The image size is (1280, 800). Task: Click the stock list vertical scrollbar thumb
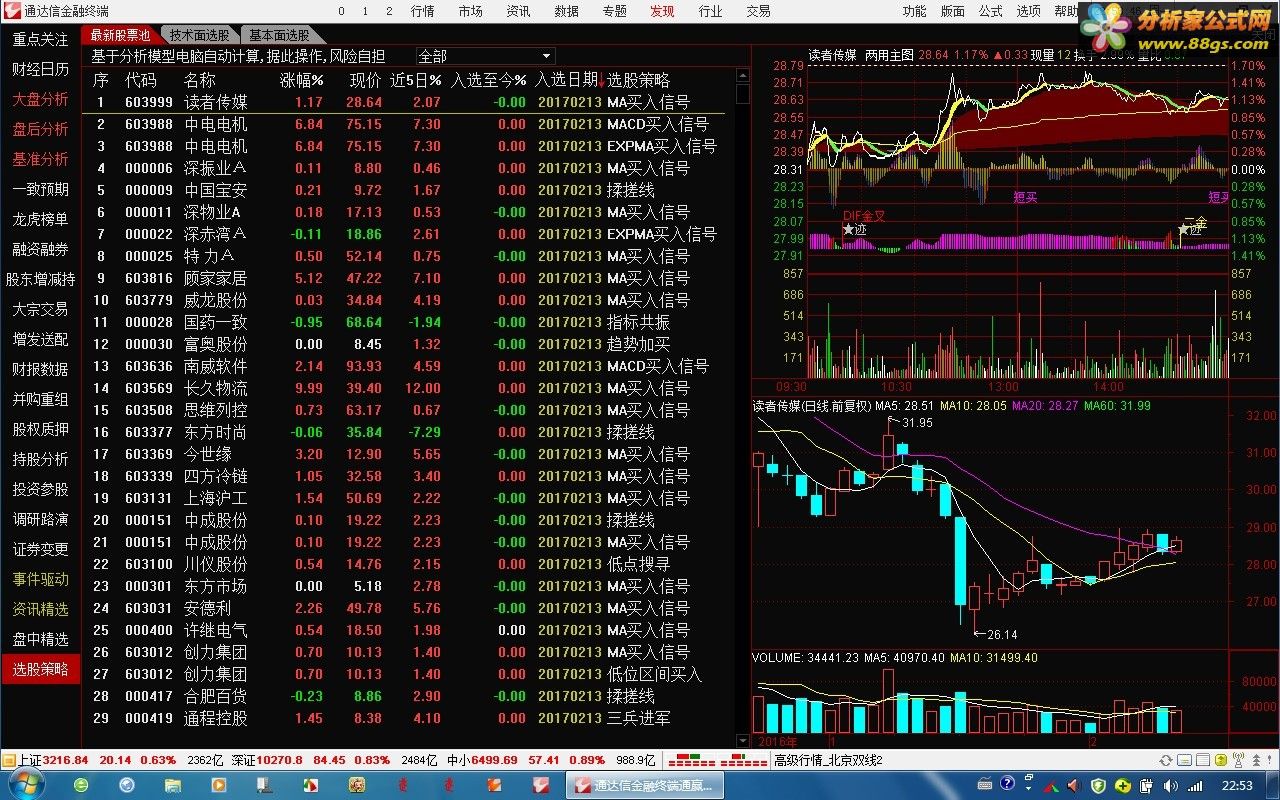742,93
